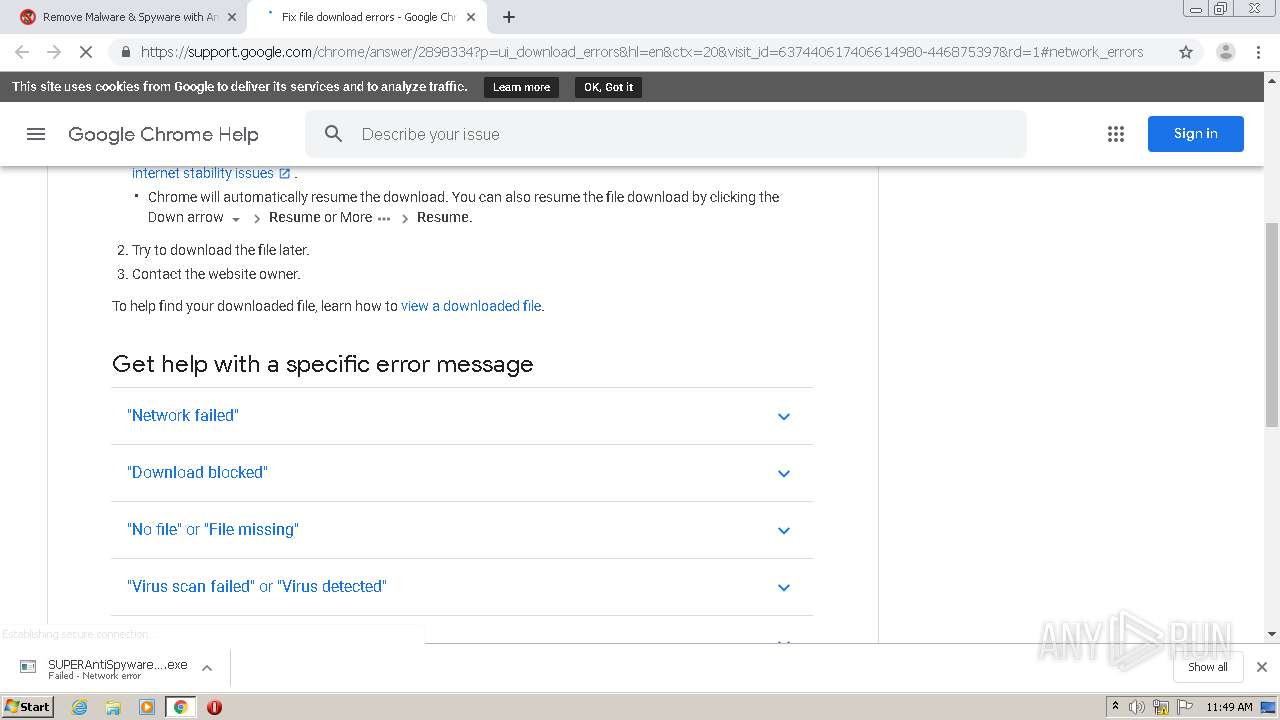Open the hamburger main menu
The image size is (1280, 720).
point(36,134)
